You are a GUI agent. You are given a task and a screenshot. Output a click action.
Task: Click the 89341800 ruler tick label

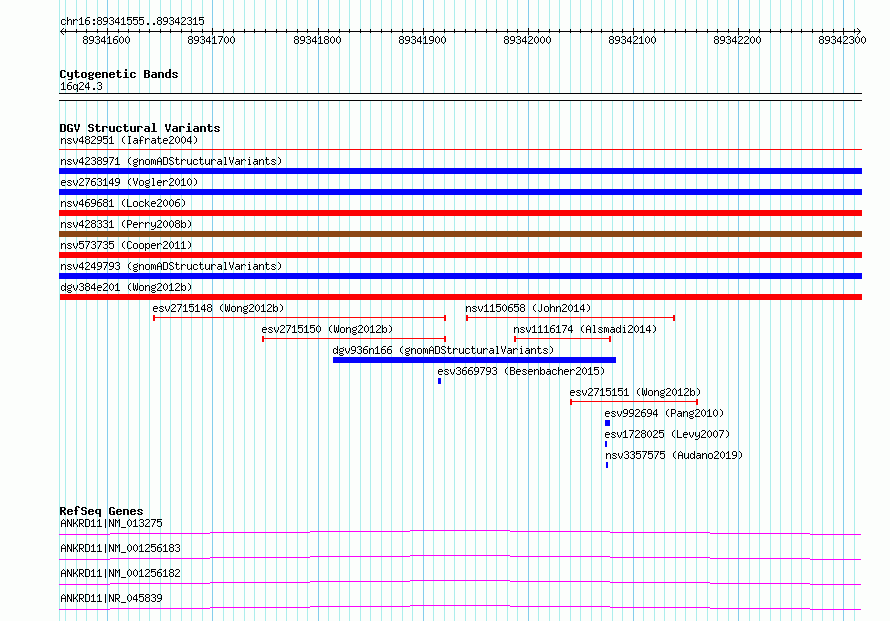pos(317,40)
